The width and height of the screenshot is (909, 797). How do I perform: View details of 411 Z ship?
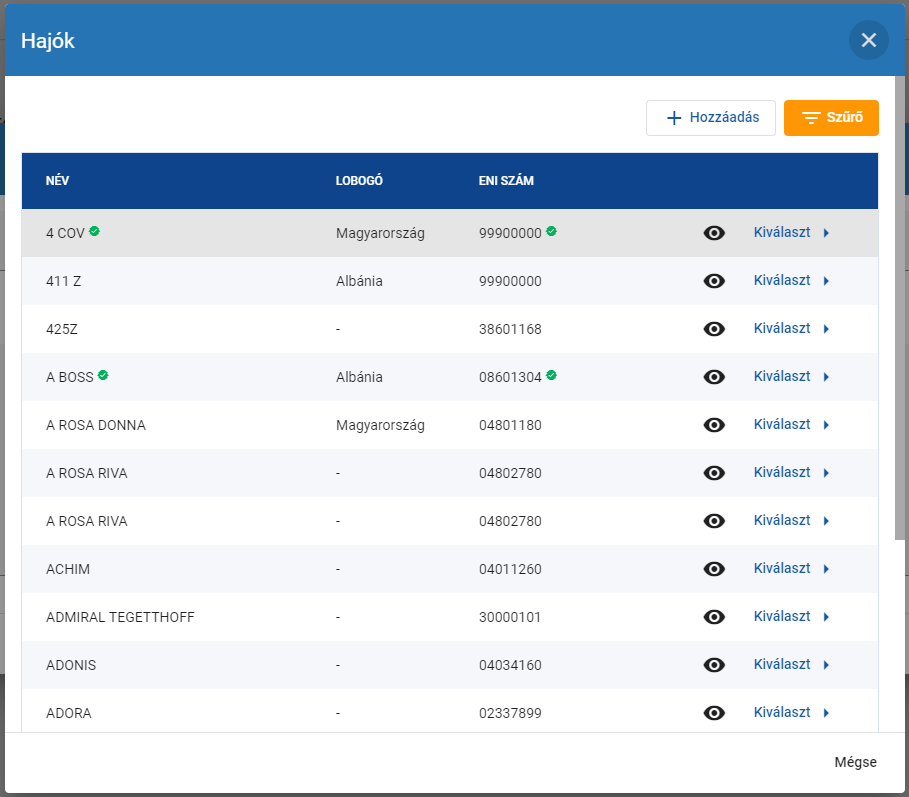(714, 281)
